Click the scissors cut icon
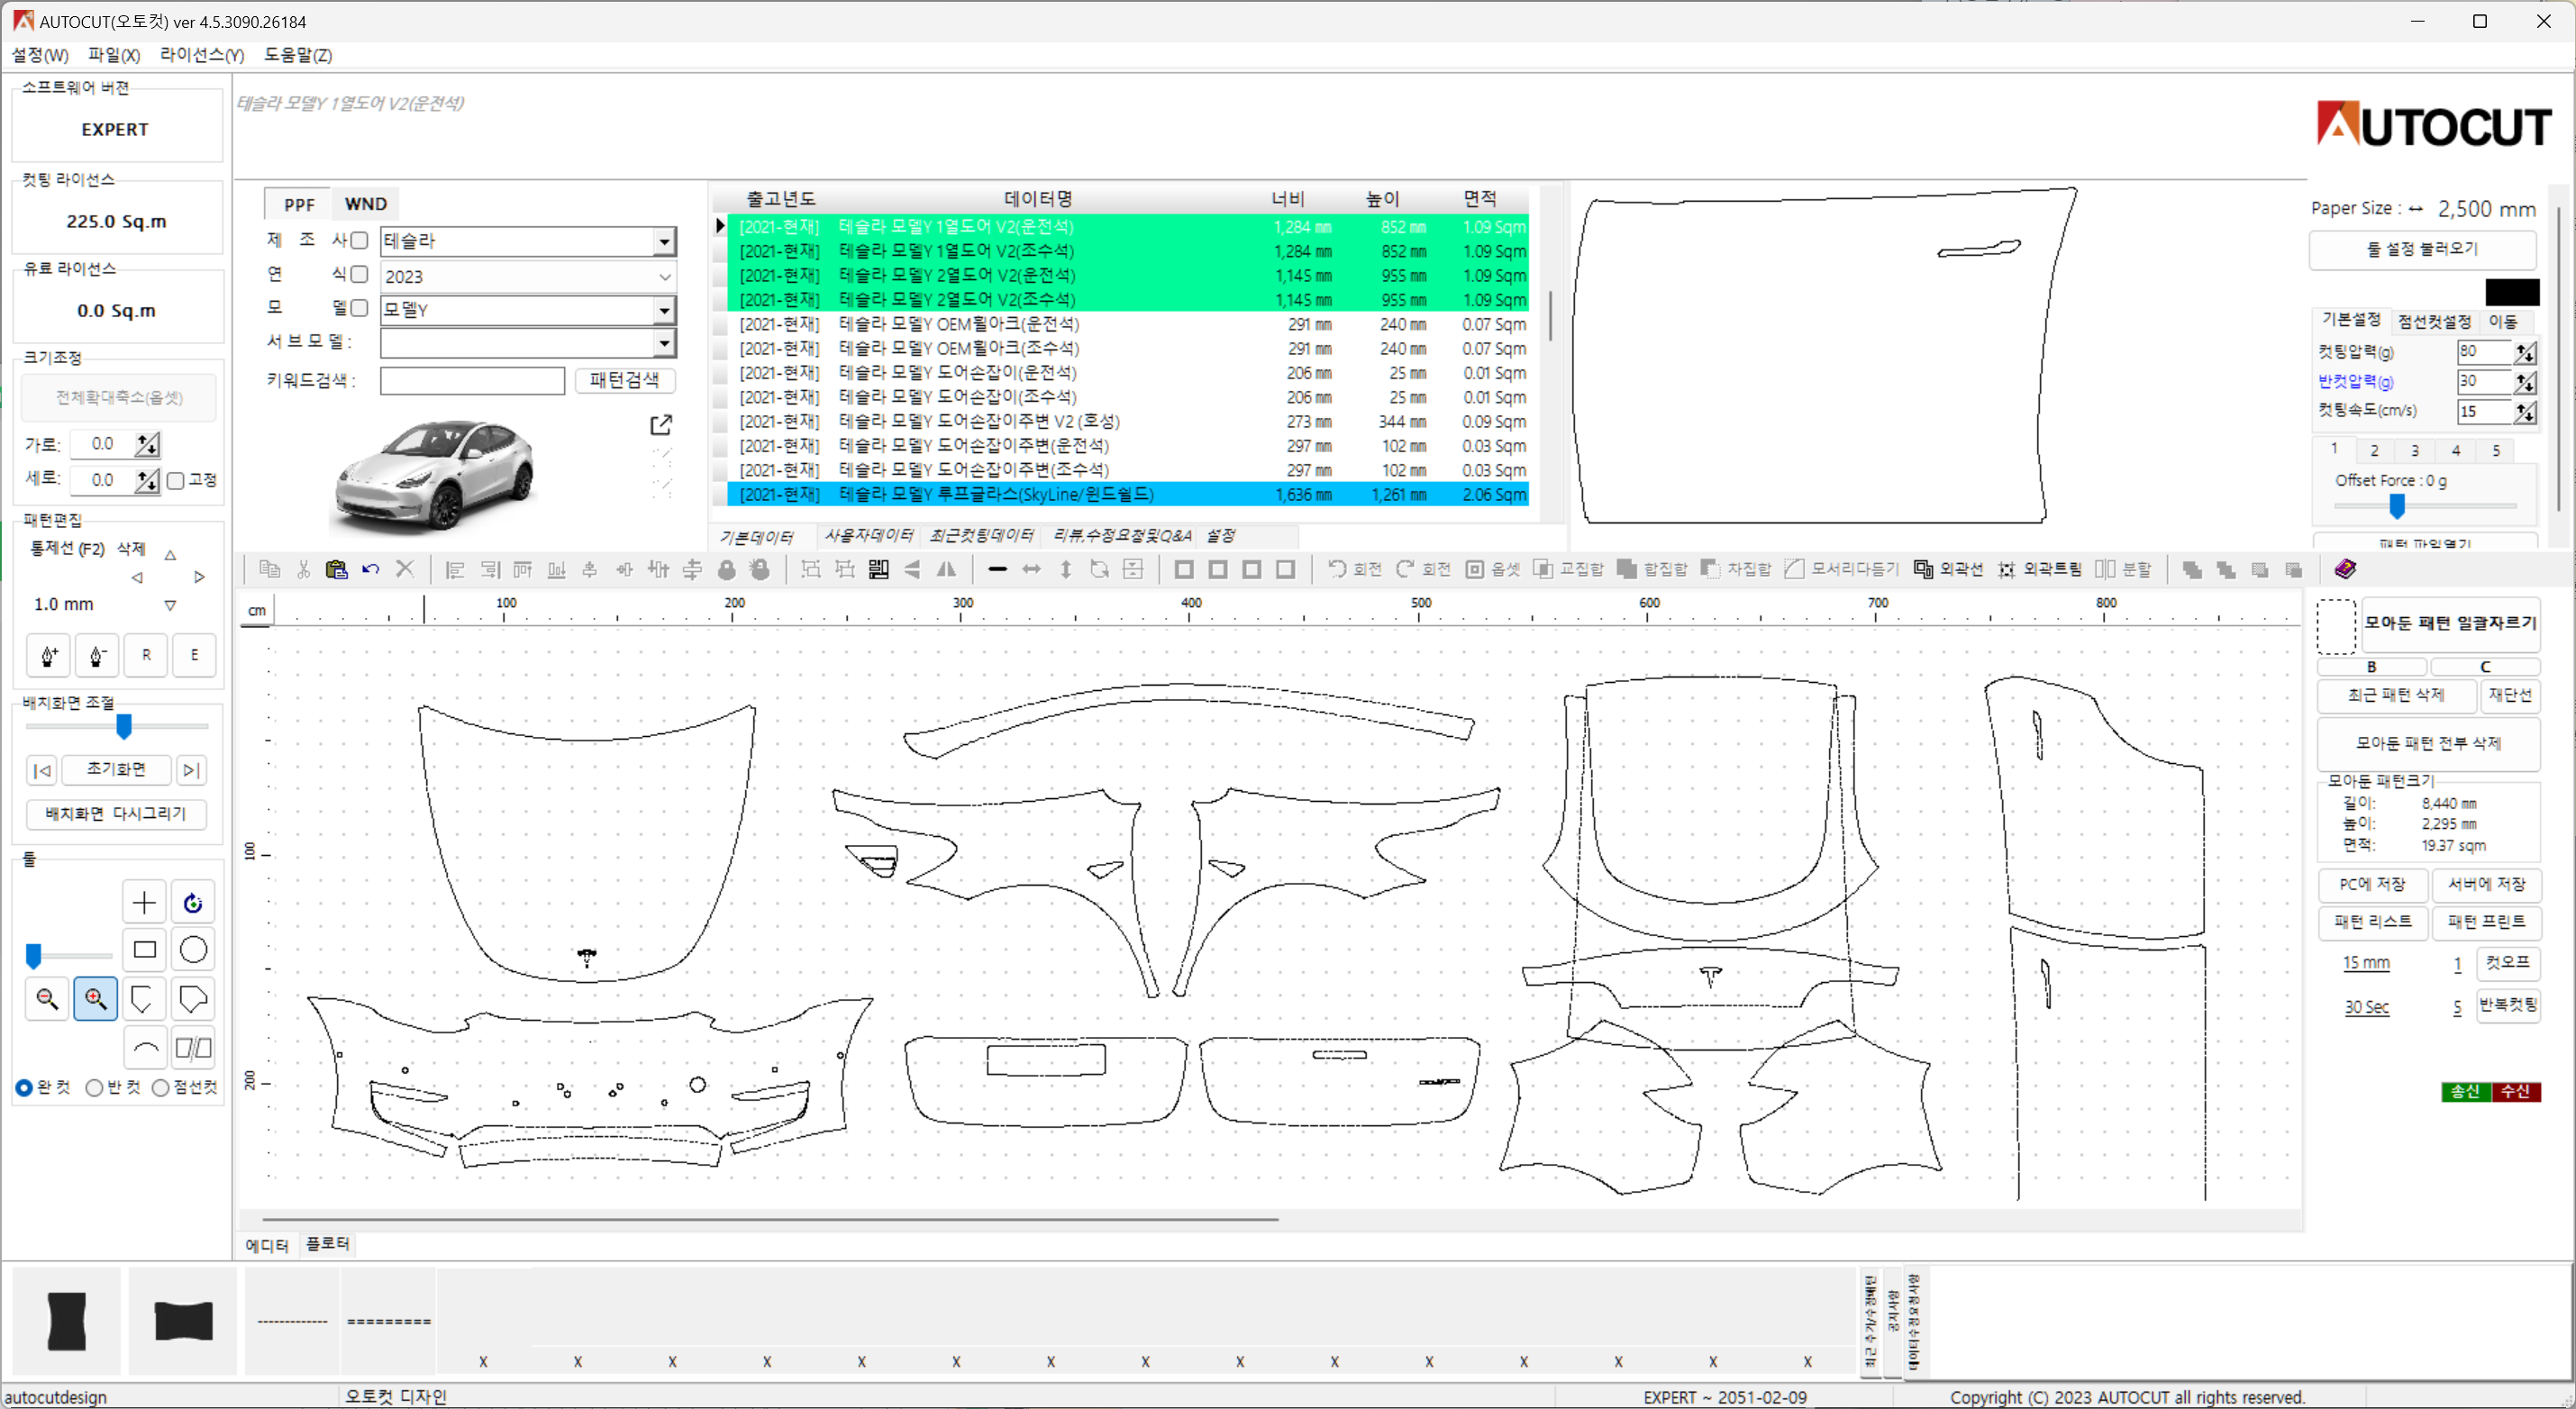The height and width of the screenshot is (1409, 2576). tap(304, 569)
